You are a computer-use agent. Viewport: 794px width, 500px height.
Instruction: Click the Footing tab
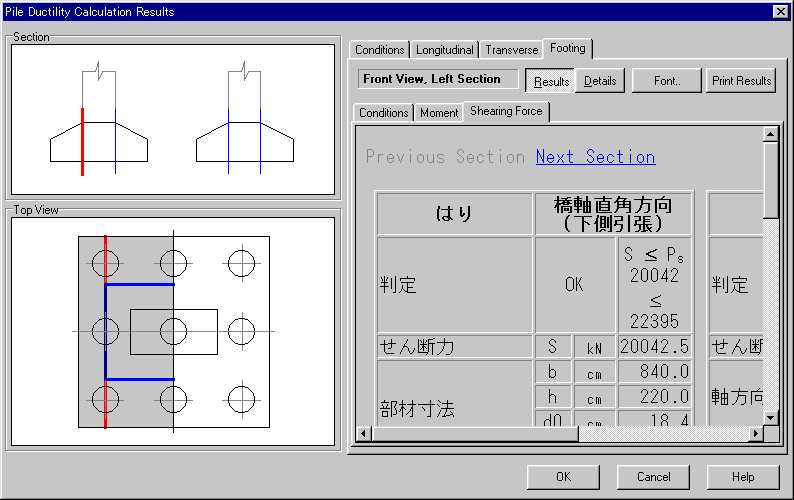(567, 48)
